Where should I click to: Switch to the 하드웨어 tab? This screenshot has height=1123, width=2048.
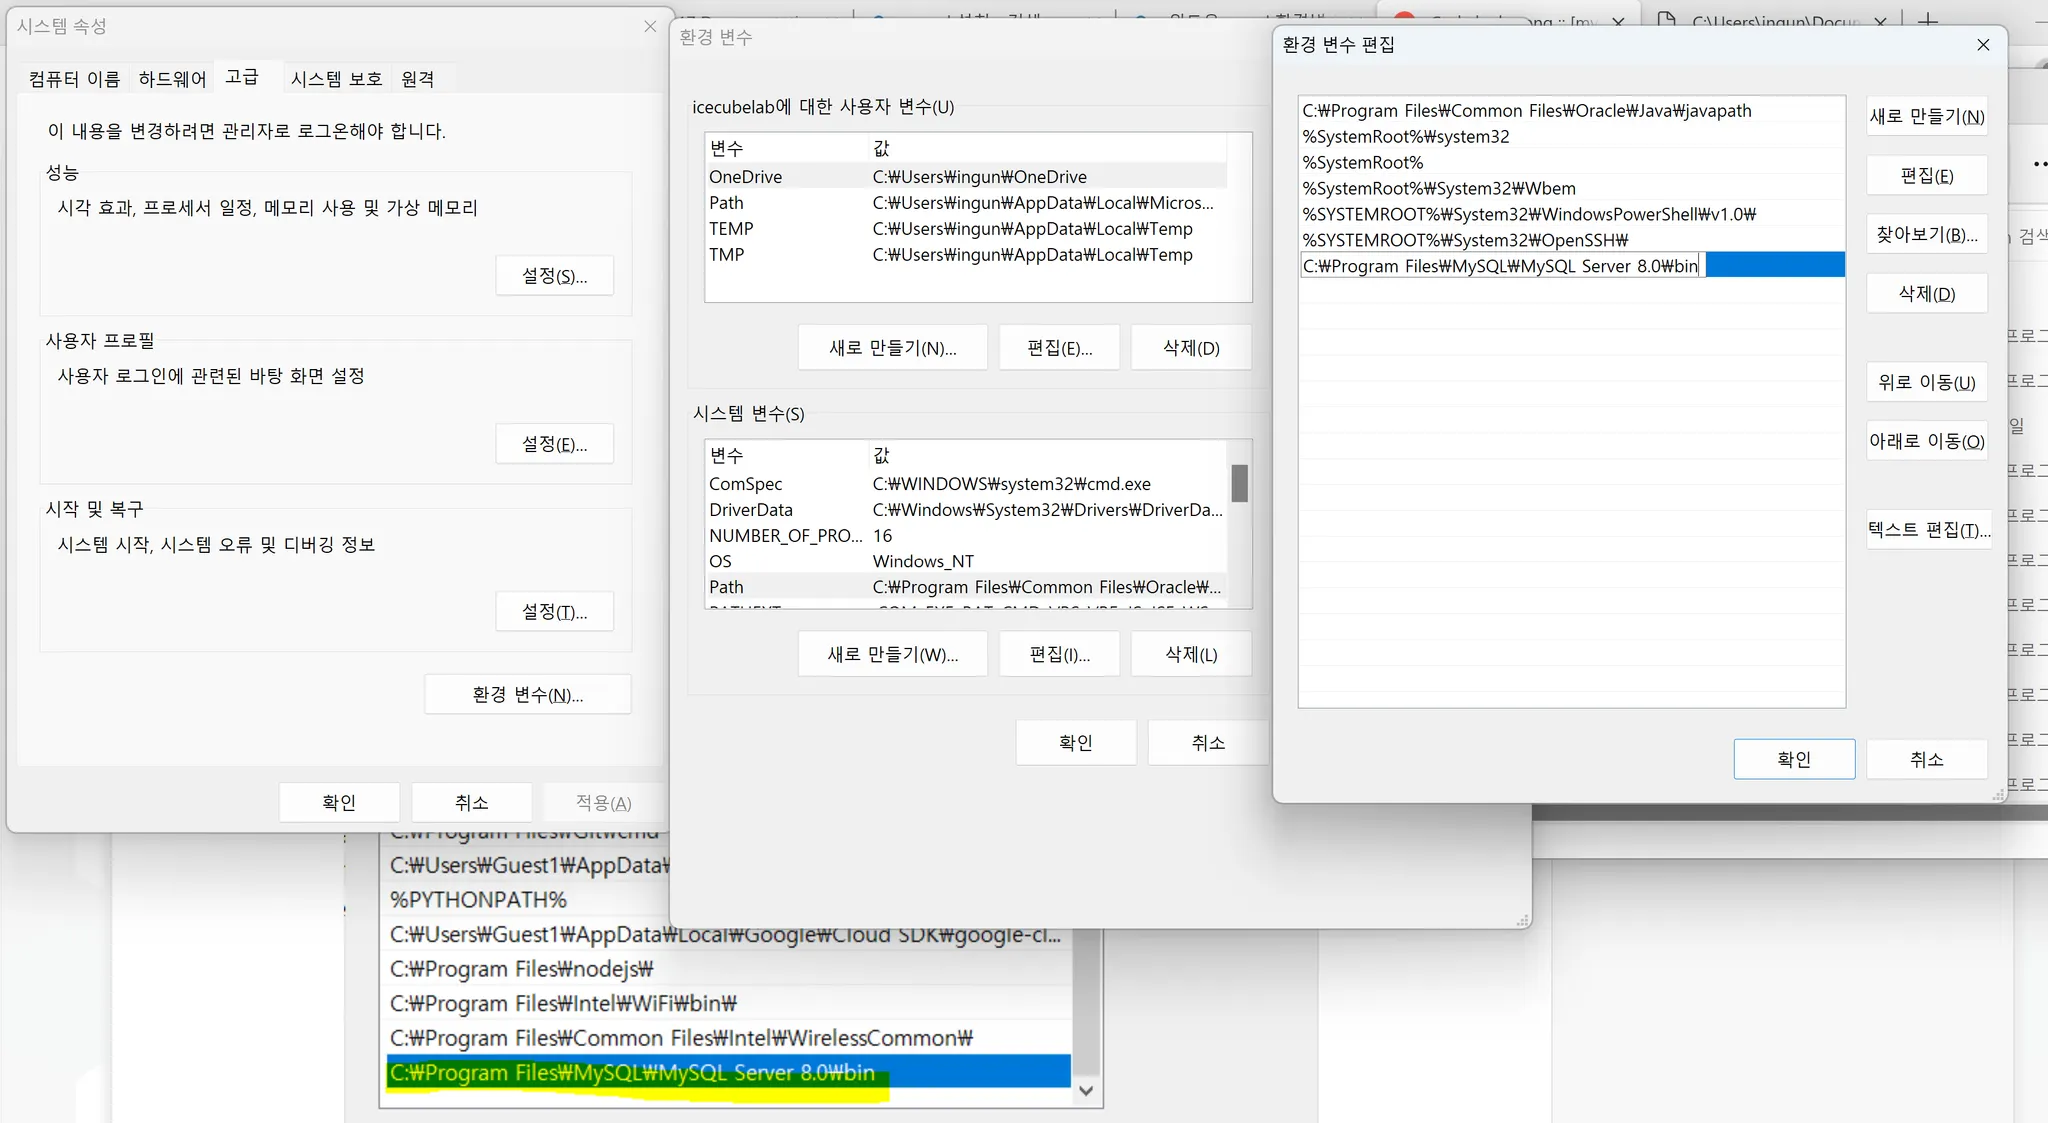coord(172,79)
